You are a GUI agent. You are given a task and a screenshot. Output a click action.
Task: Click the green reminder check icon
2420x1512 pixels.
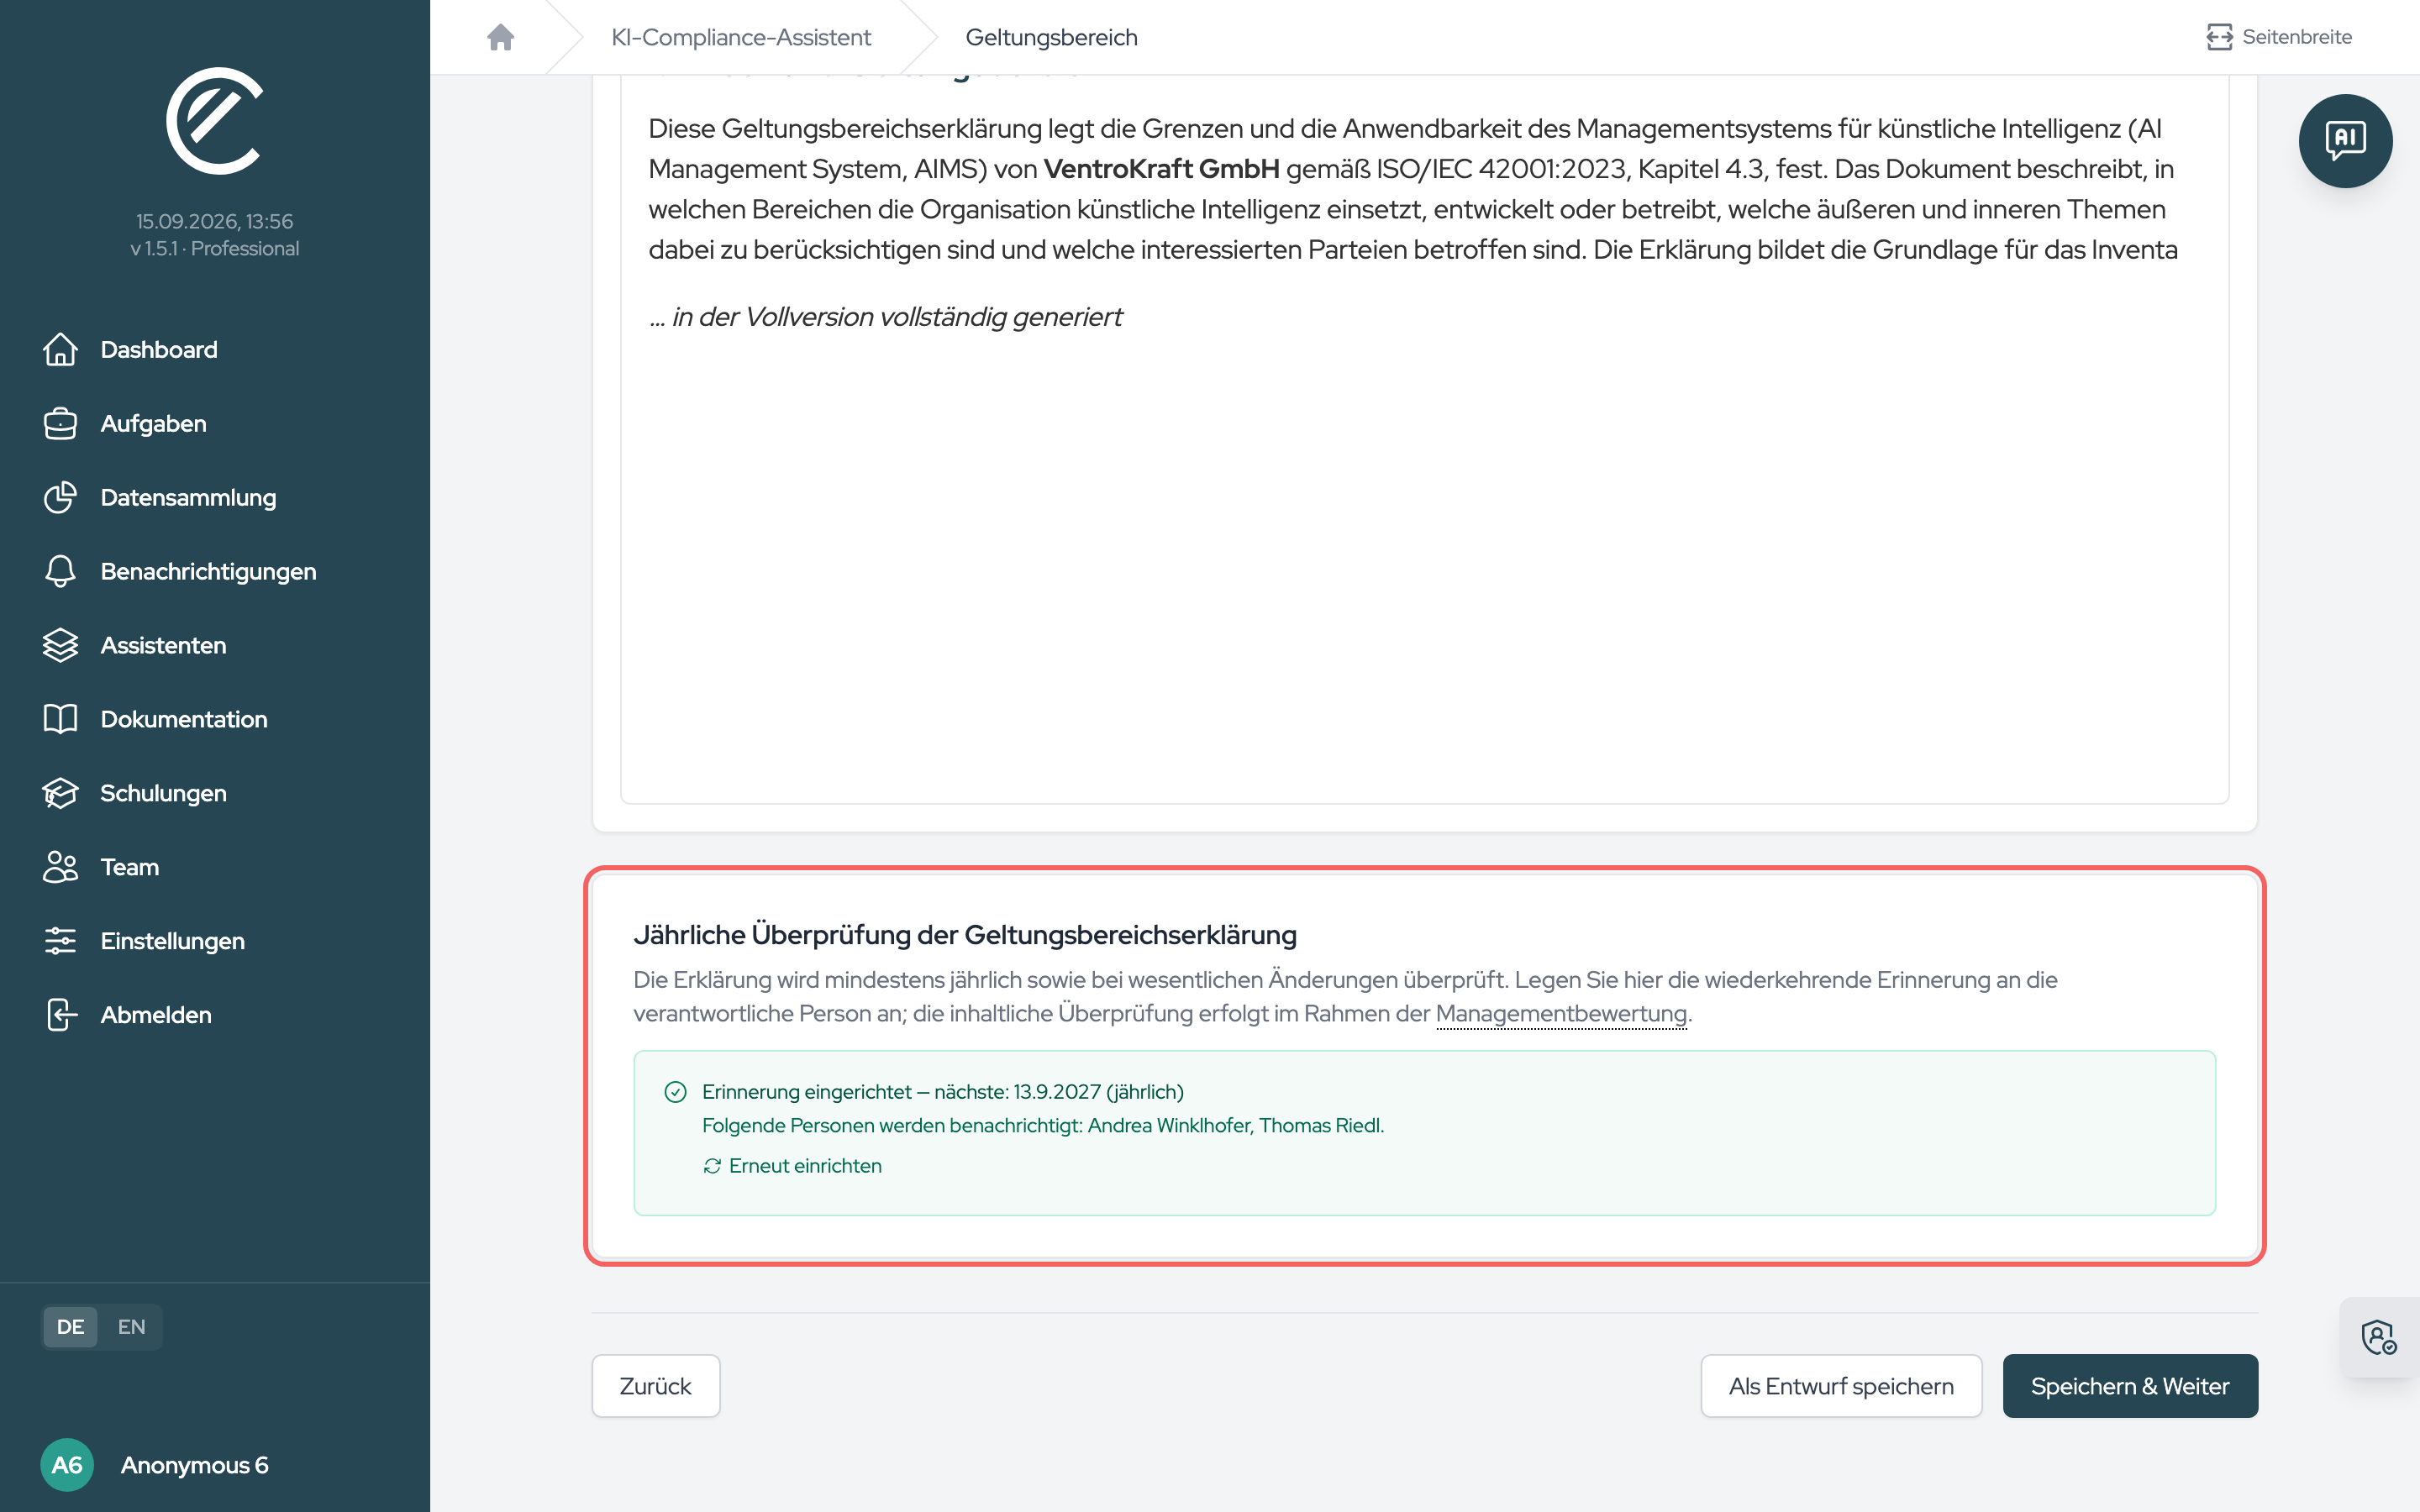coord(676,1092)
